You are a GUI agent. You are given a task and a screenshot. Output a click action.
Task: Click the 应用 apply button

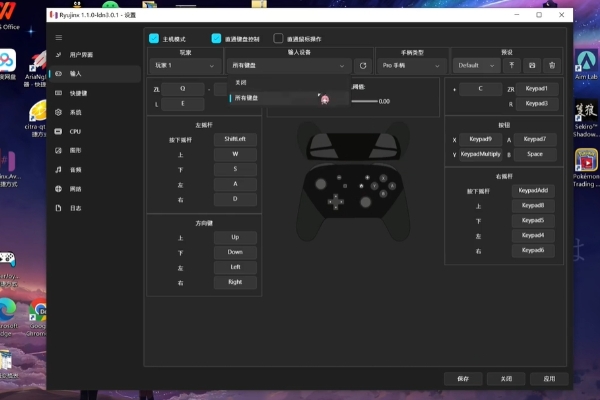pos(548,379)
